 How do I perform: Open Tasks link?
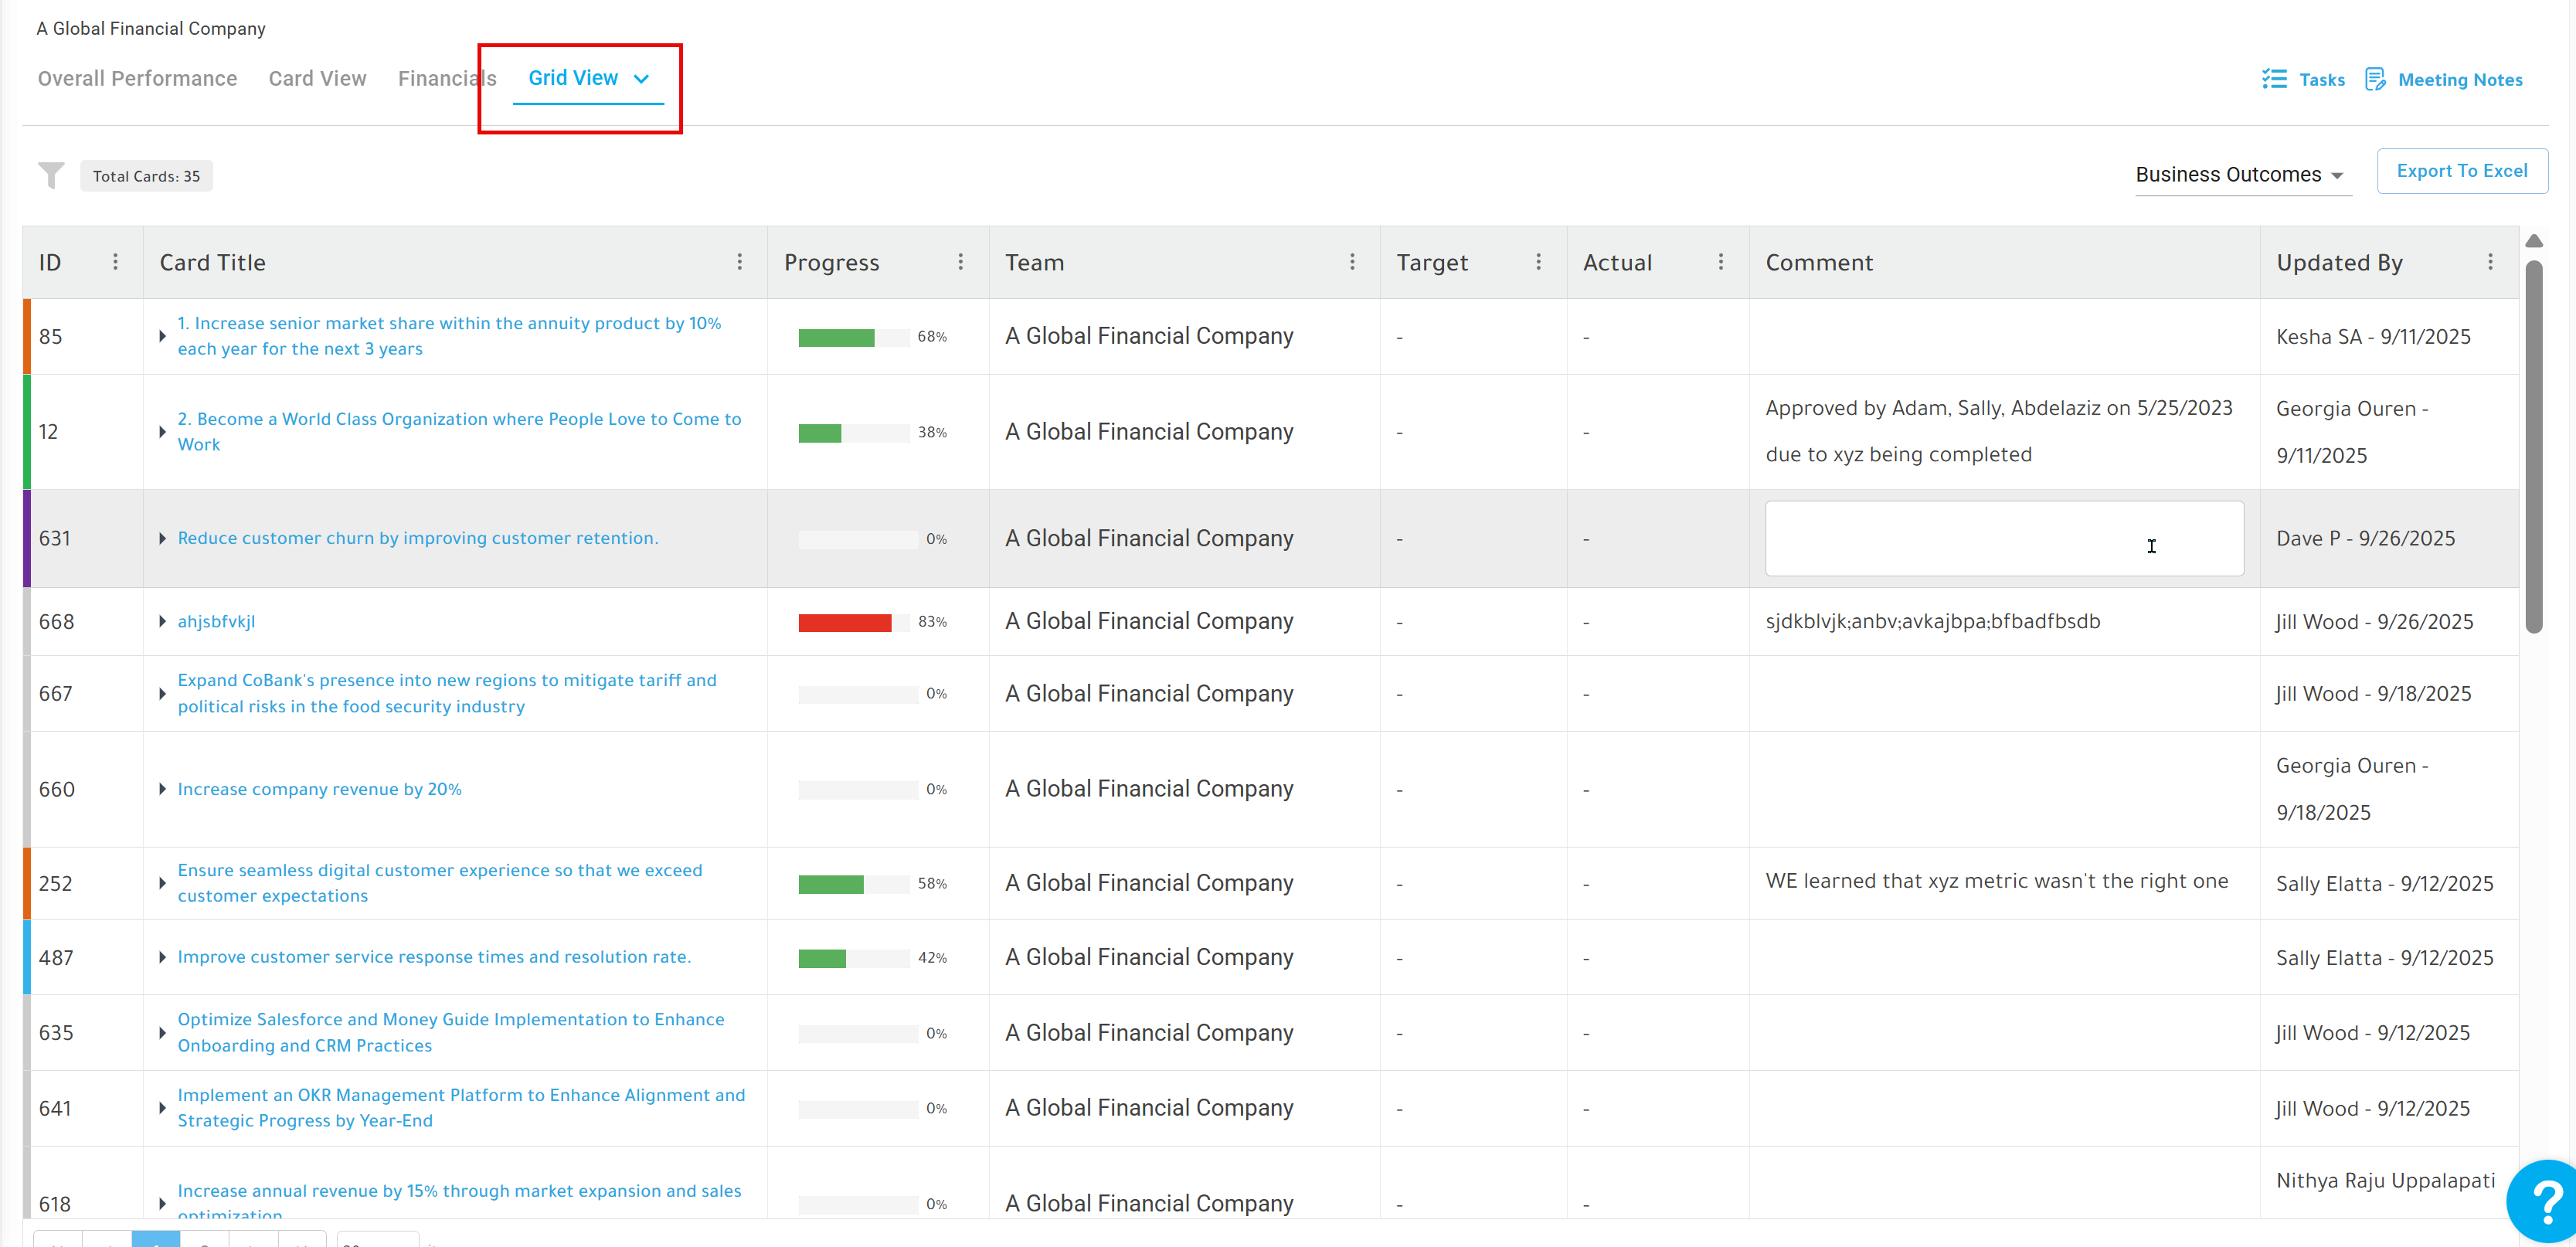point(2321,79)
